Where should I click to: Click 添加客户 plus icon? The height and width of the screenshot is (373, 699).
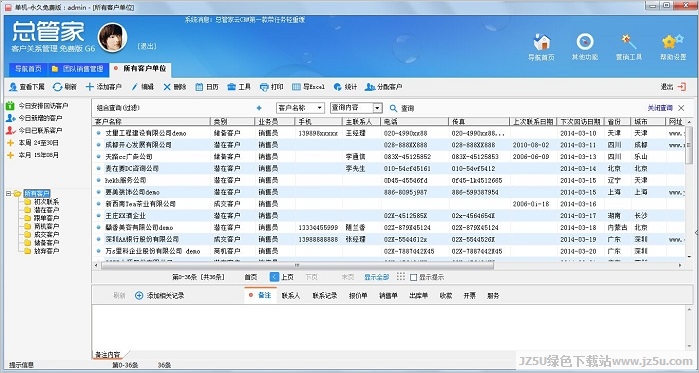[x=90, y=87]
